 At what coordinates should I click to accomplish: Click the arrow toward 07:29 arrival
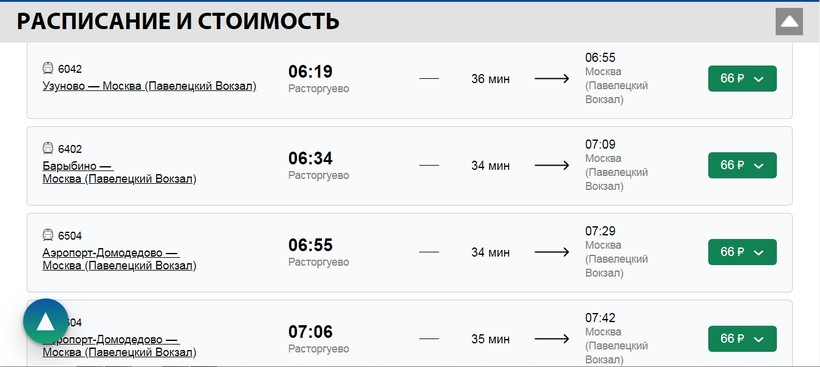click(x=552, y=252)
